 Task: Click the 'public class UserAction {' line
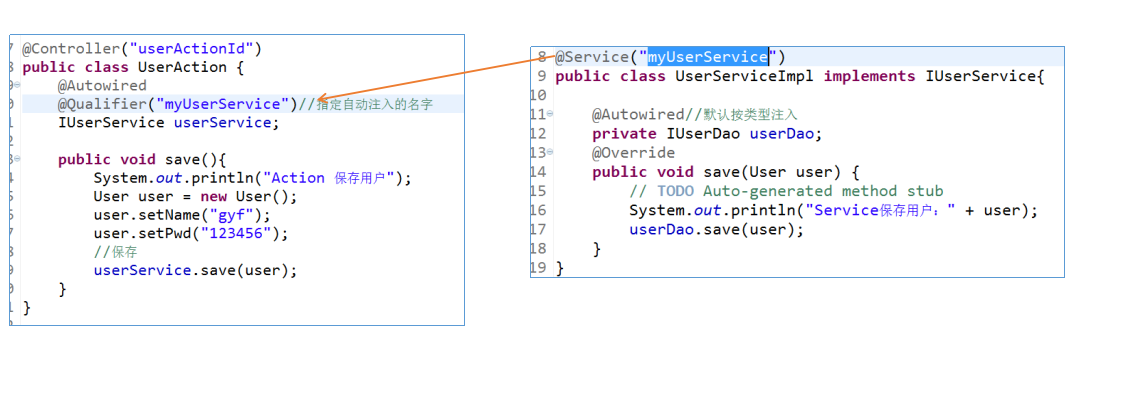click(134, 68)
